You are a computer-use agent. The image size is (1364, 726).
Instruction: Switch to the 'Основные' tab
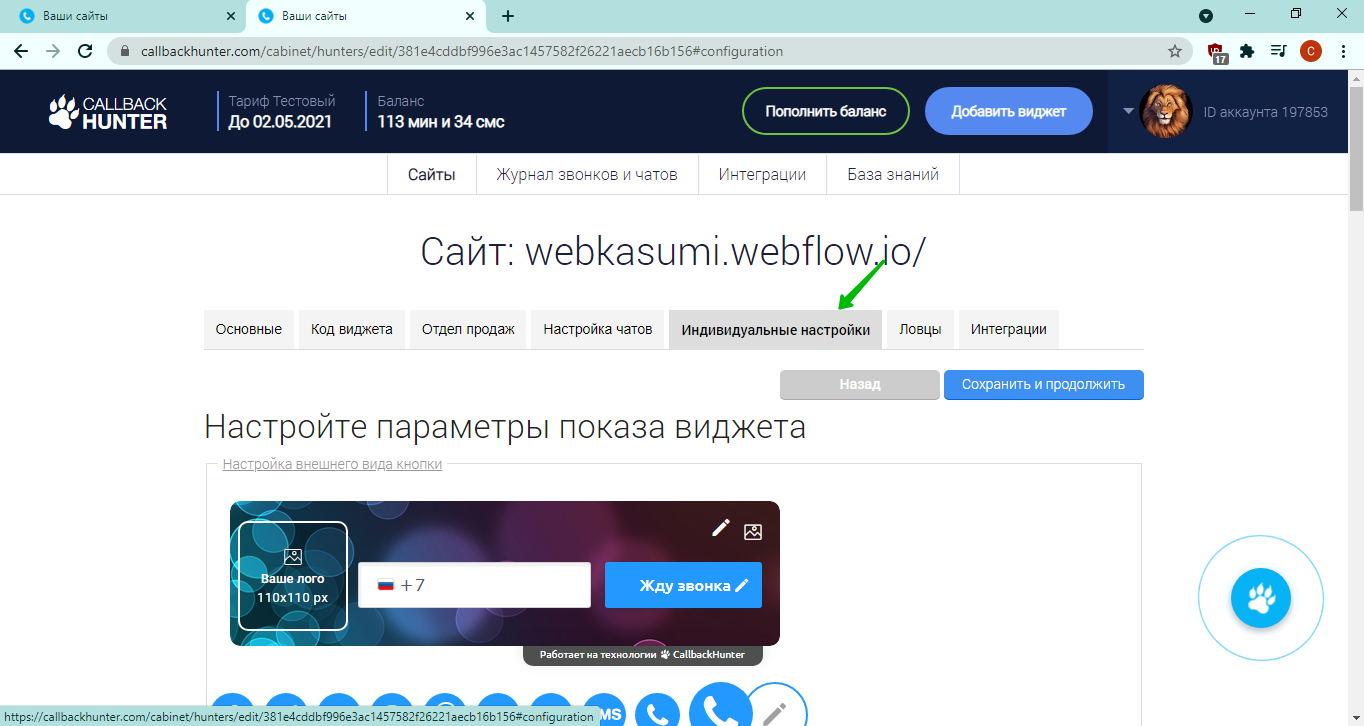tap(249, 329)
